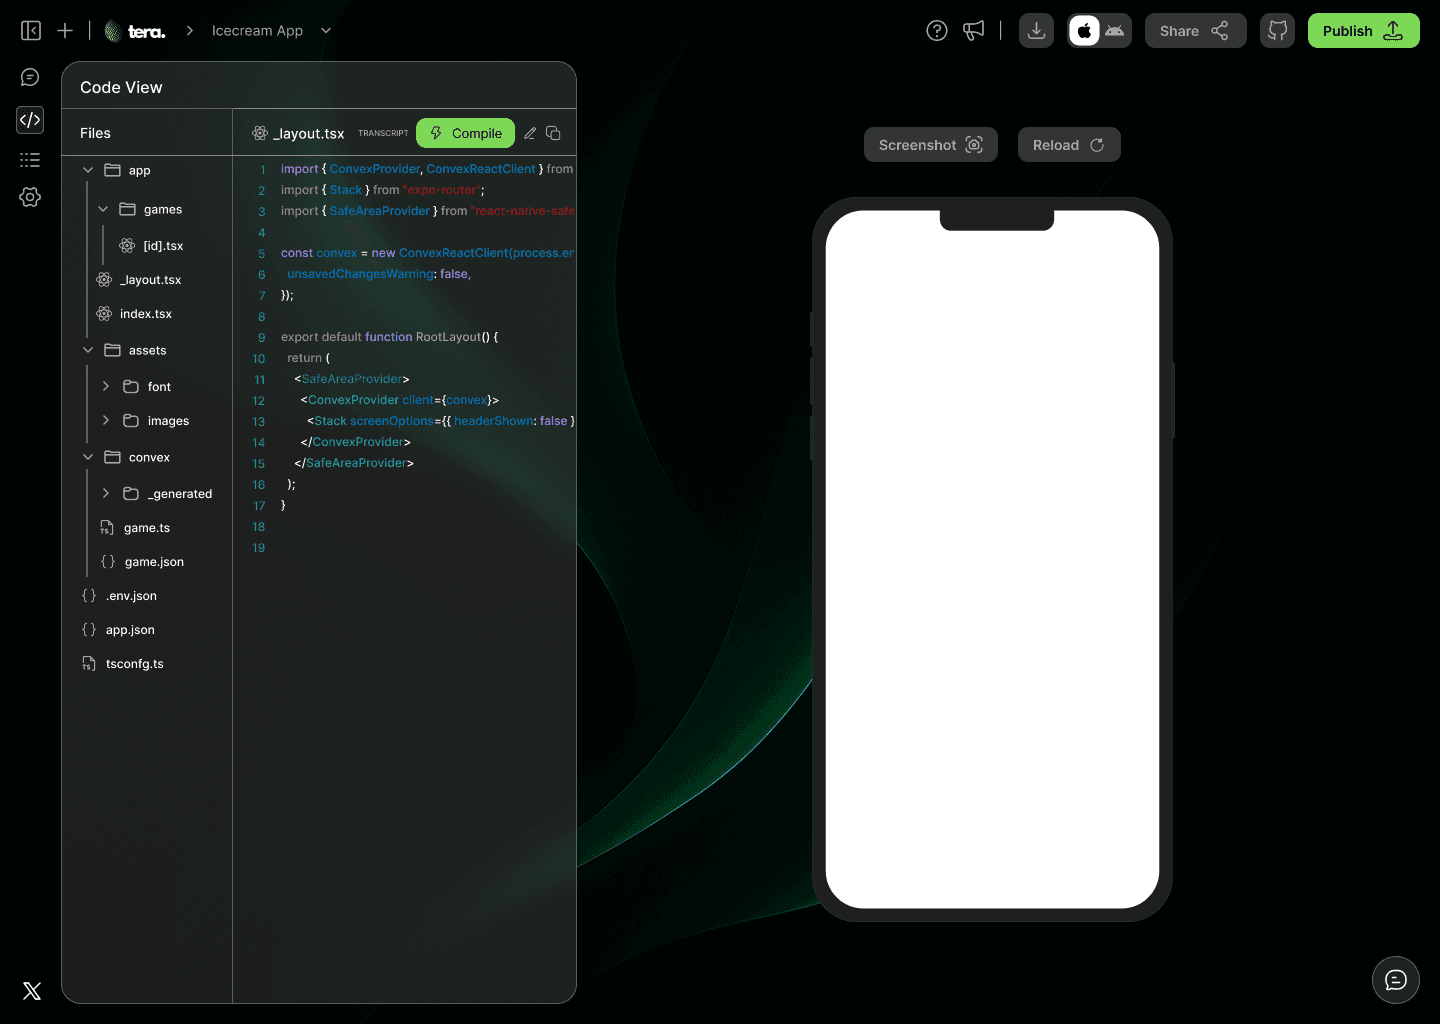Click the Share button

click(1195, 31)
